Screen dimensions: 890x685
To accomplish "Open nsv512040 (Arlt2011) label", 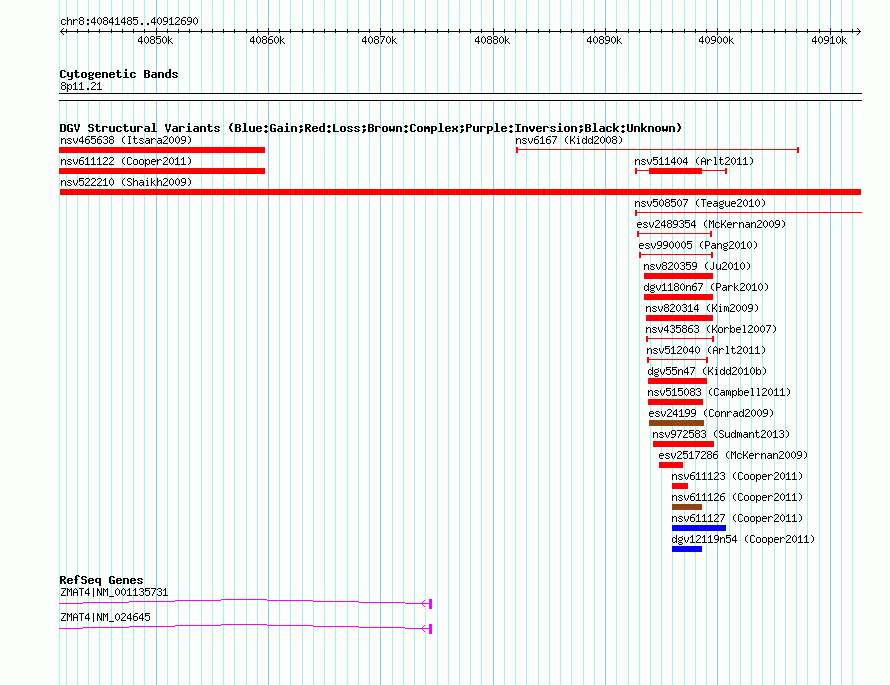I will pyautogui.click(x=706, y=350).
